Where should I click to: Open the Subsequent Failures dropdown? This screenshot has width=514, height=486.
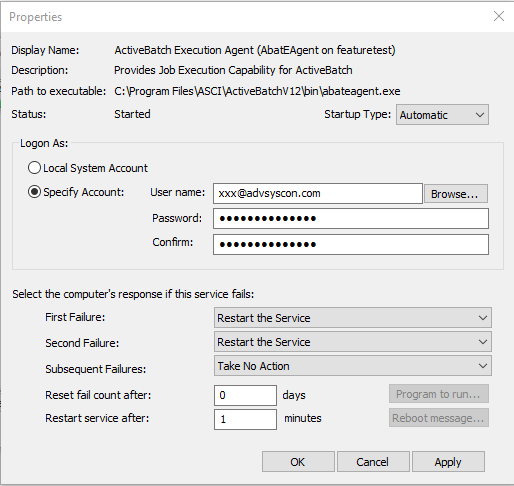pos(353,366)
